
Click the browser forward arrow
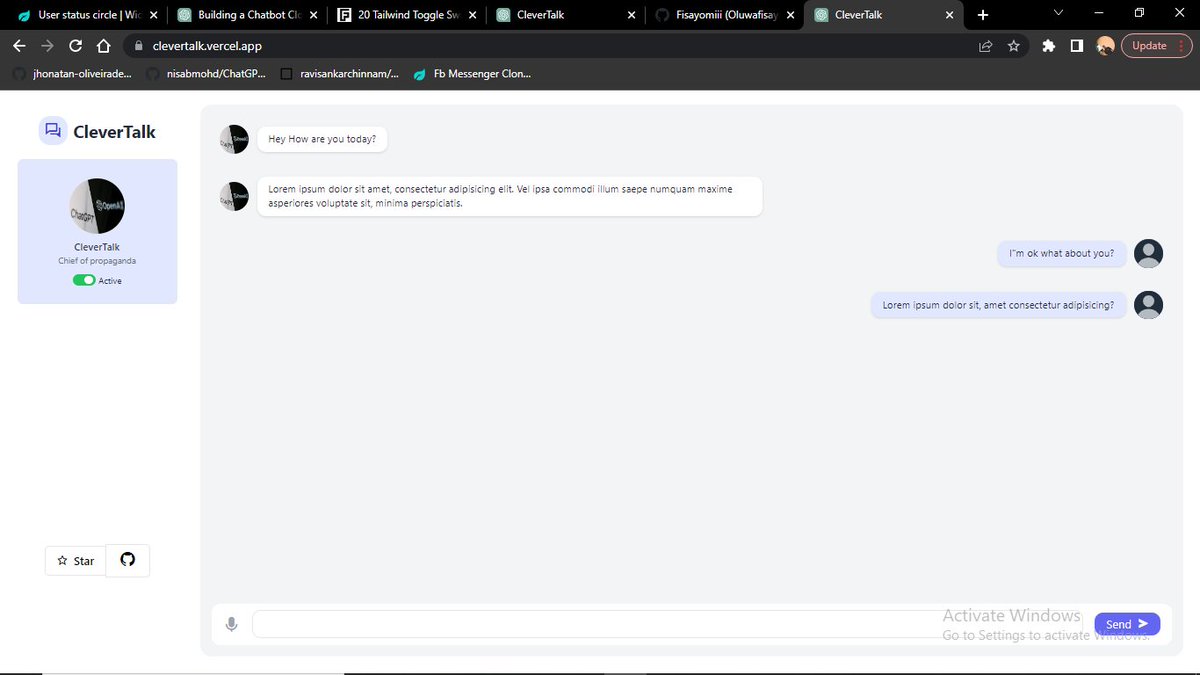click(47, 46)
